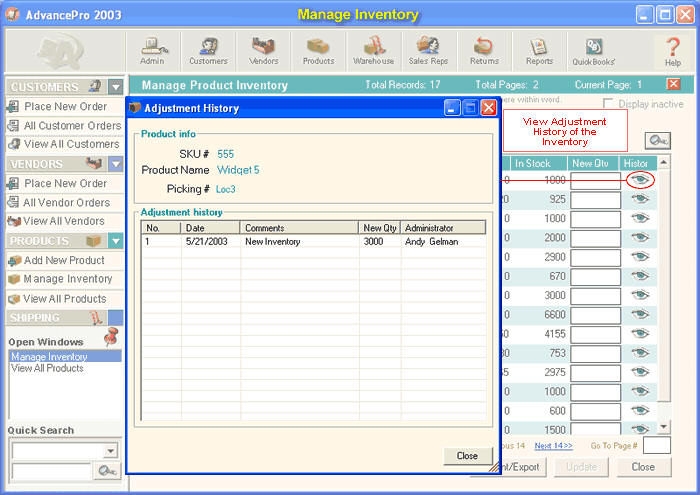
Task: Click Close button in Manage Inventory window
Action: (643, 467)
